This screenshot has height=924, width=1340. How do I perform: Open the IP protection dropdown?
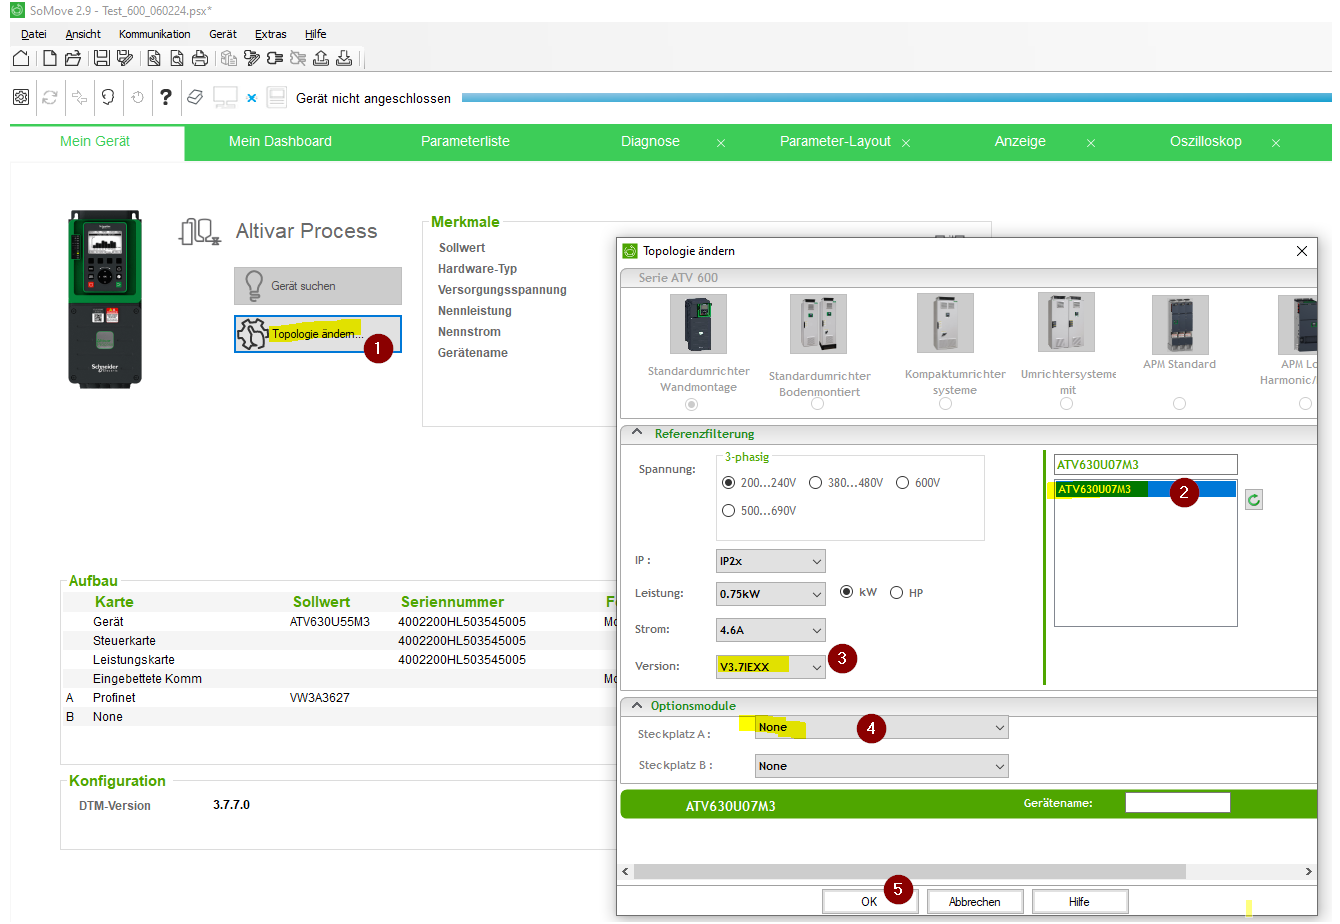coord(771,561)
